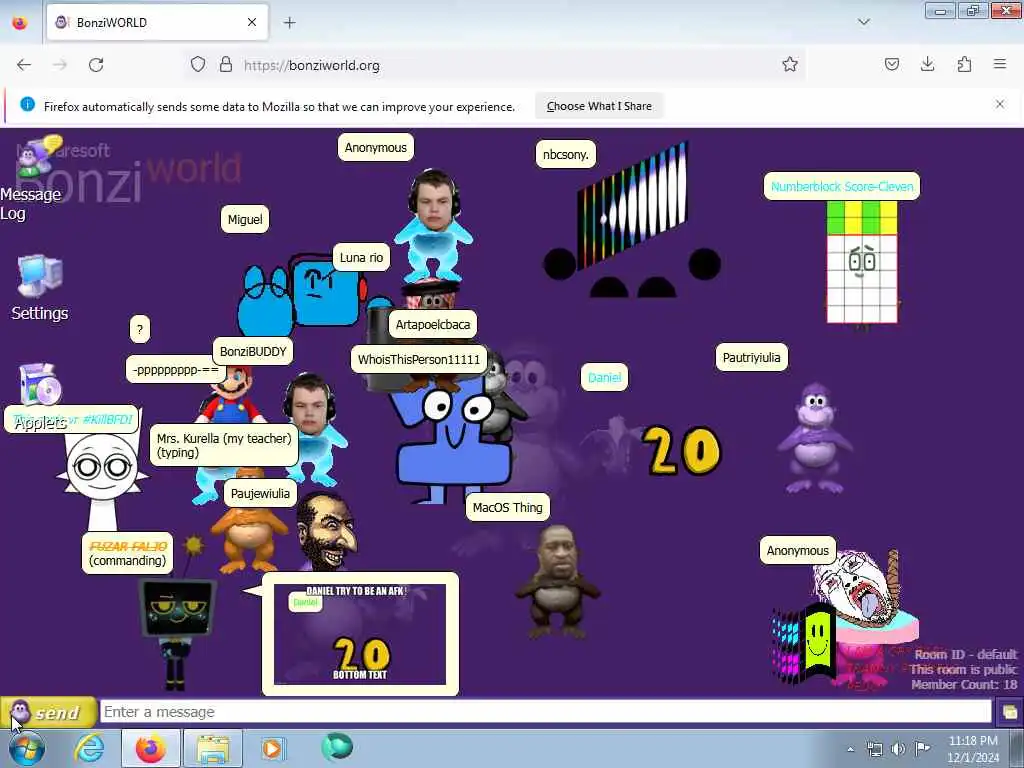Click the padlock site info icon
The width and height of the screenshot is (1024, 768).
[226, 65]
